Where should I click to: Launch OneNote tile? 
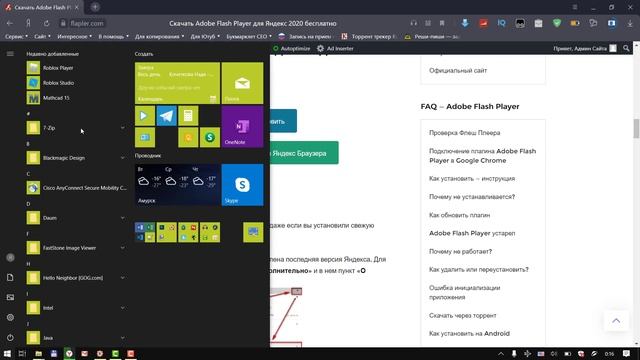(242, 127)
